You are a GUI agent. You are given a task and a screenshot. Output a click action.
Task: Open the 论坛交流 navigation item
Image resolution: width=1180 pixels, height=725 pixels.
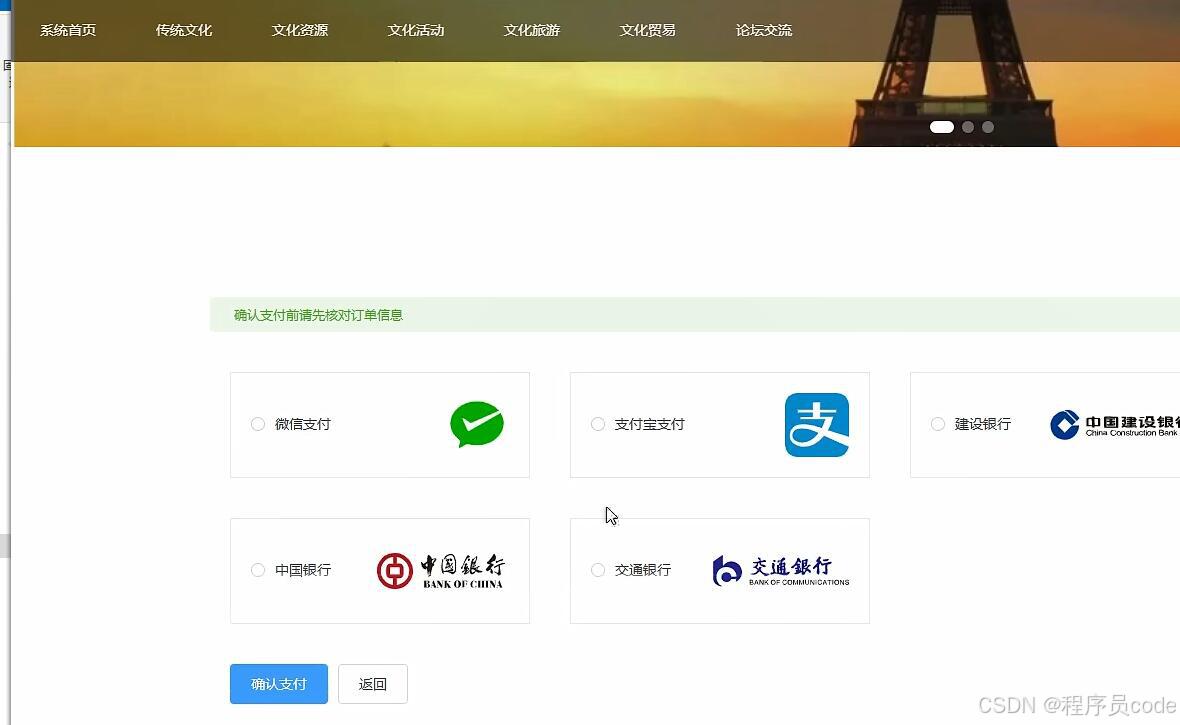click(x=763, y=30)
